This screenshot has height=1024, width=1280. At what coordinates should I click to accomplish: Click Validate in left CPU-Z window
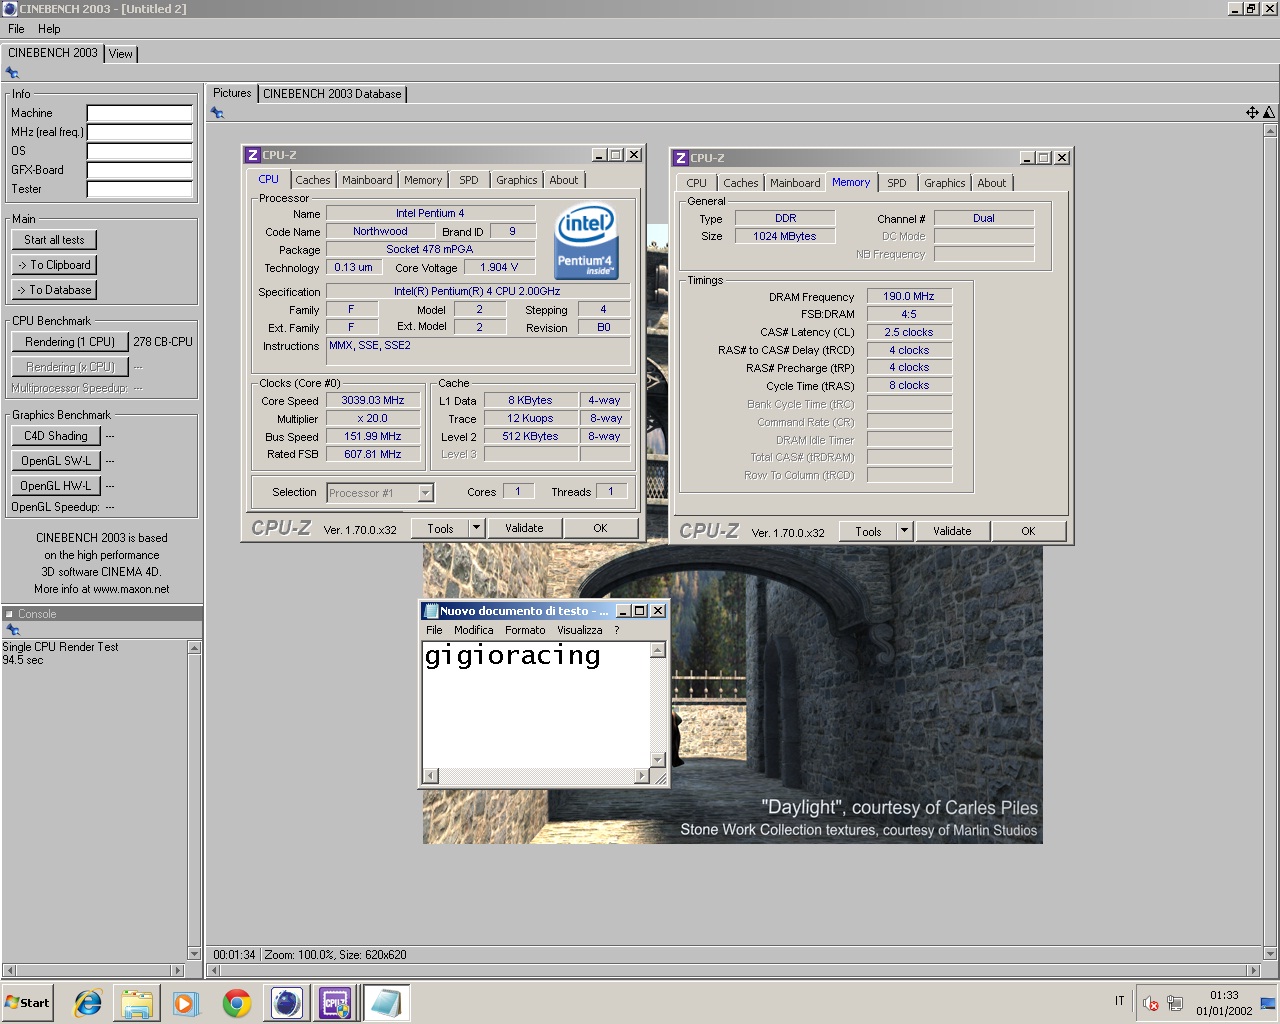coord(524,528)
